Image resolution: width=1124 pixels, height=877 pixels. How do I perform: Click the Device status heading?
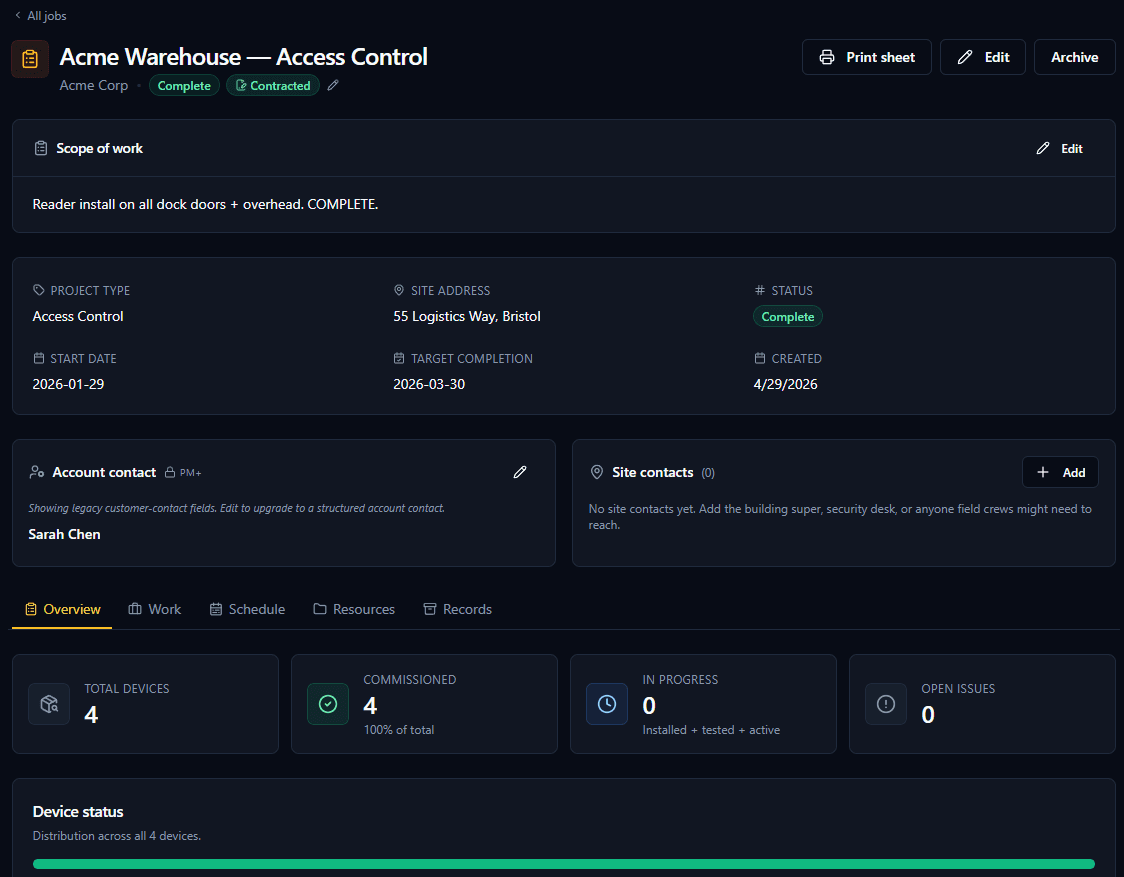click(78, 812)
